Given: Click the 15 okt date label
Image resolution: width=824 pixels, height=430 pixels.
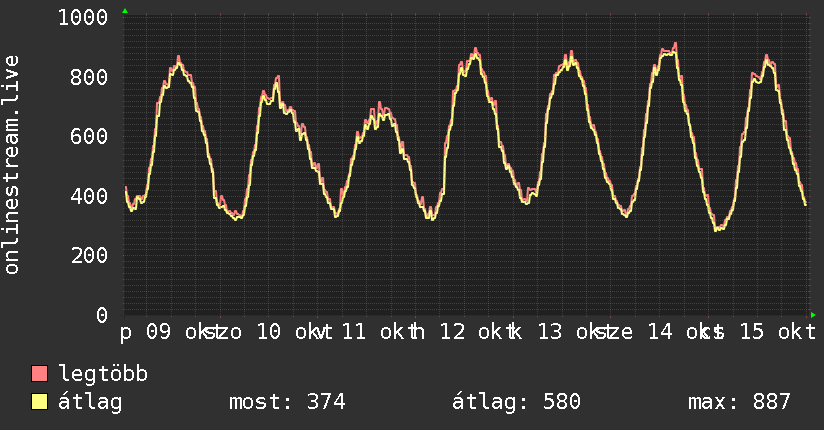Looking at the screenshot, I should [x=778, y=332].
